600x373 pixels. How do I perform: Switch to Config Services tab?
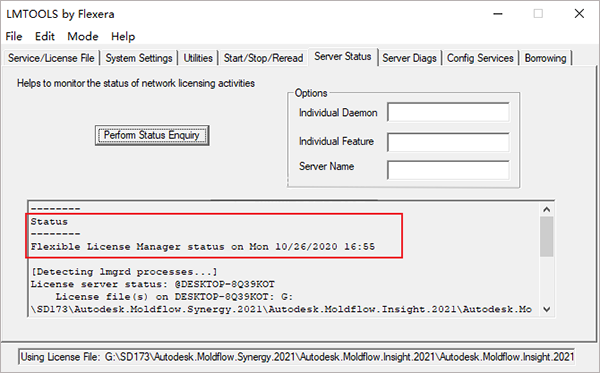click(480, 58)
